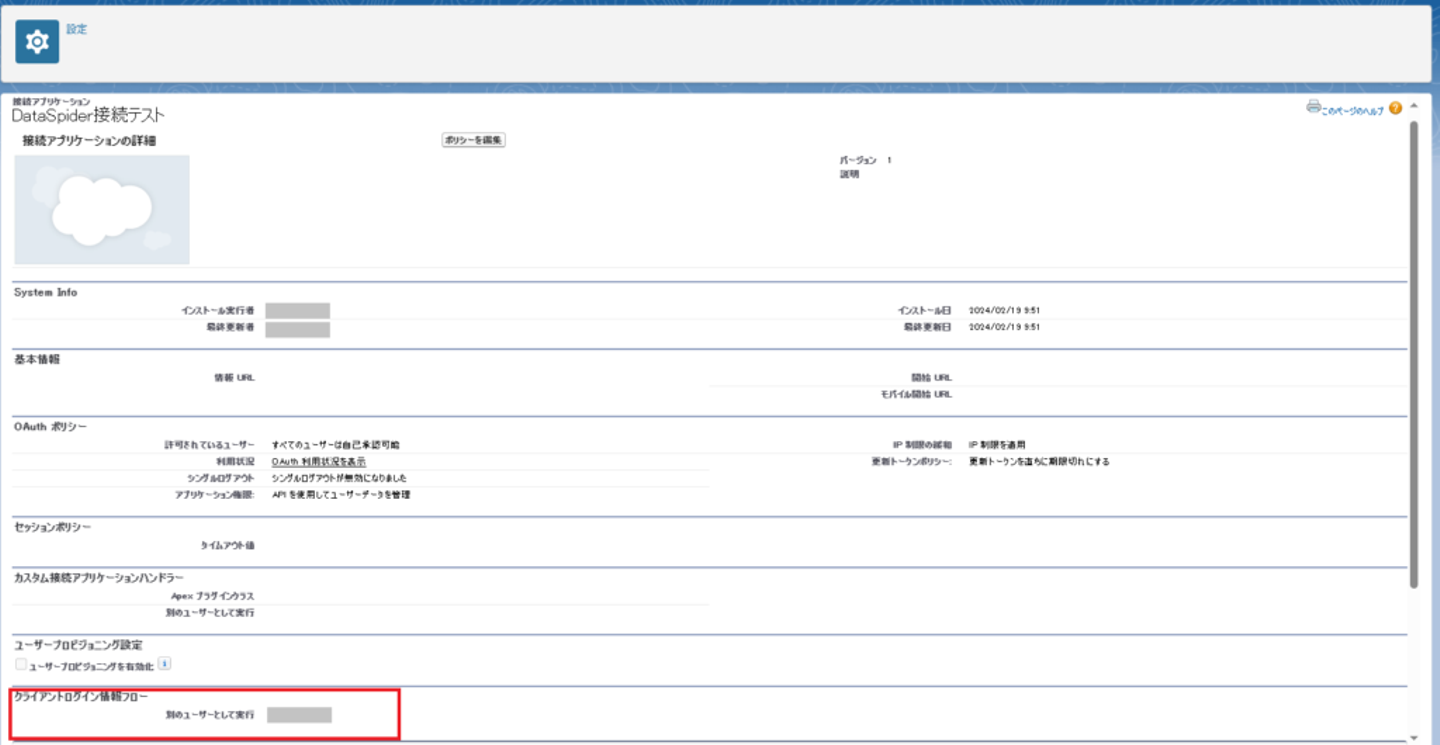Click the scrollbar down arrow
The image size is (1440, 745).
point(1413,738)
